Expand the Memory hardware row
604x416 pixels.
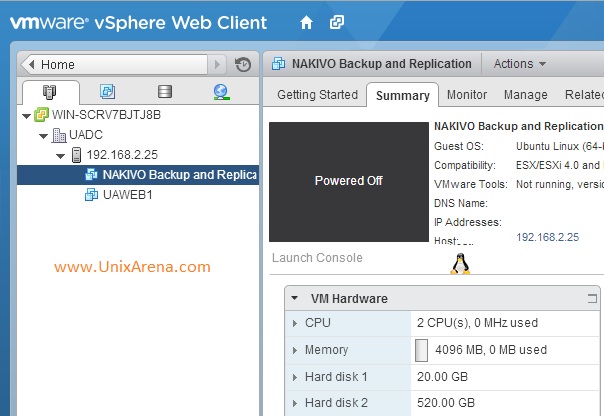tap(295, 350)
